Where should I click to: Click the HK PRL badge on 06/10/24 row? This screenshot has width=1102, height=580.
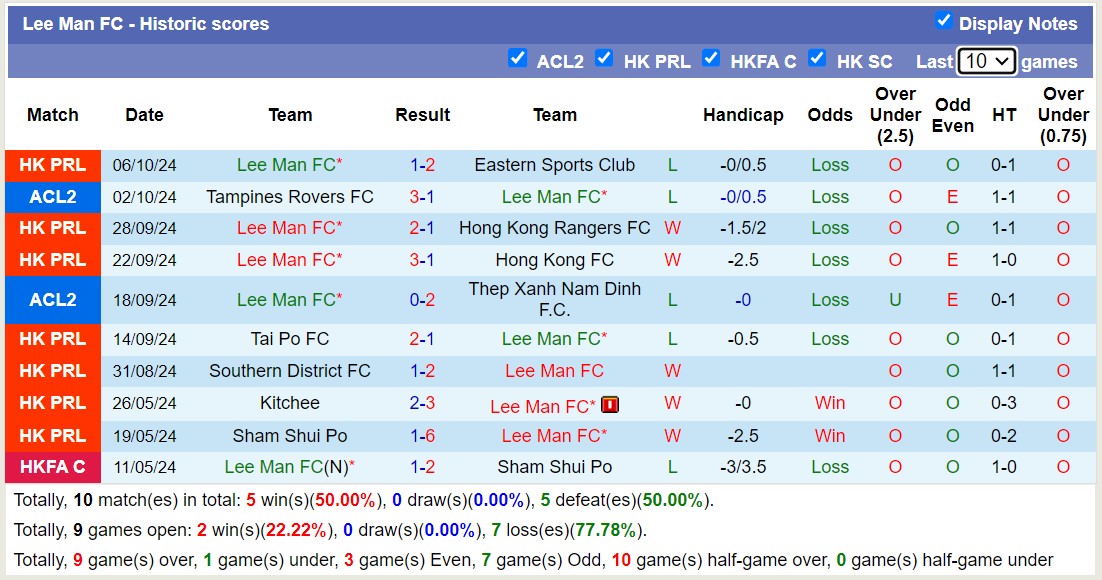(x=52, y=165)
